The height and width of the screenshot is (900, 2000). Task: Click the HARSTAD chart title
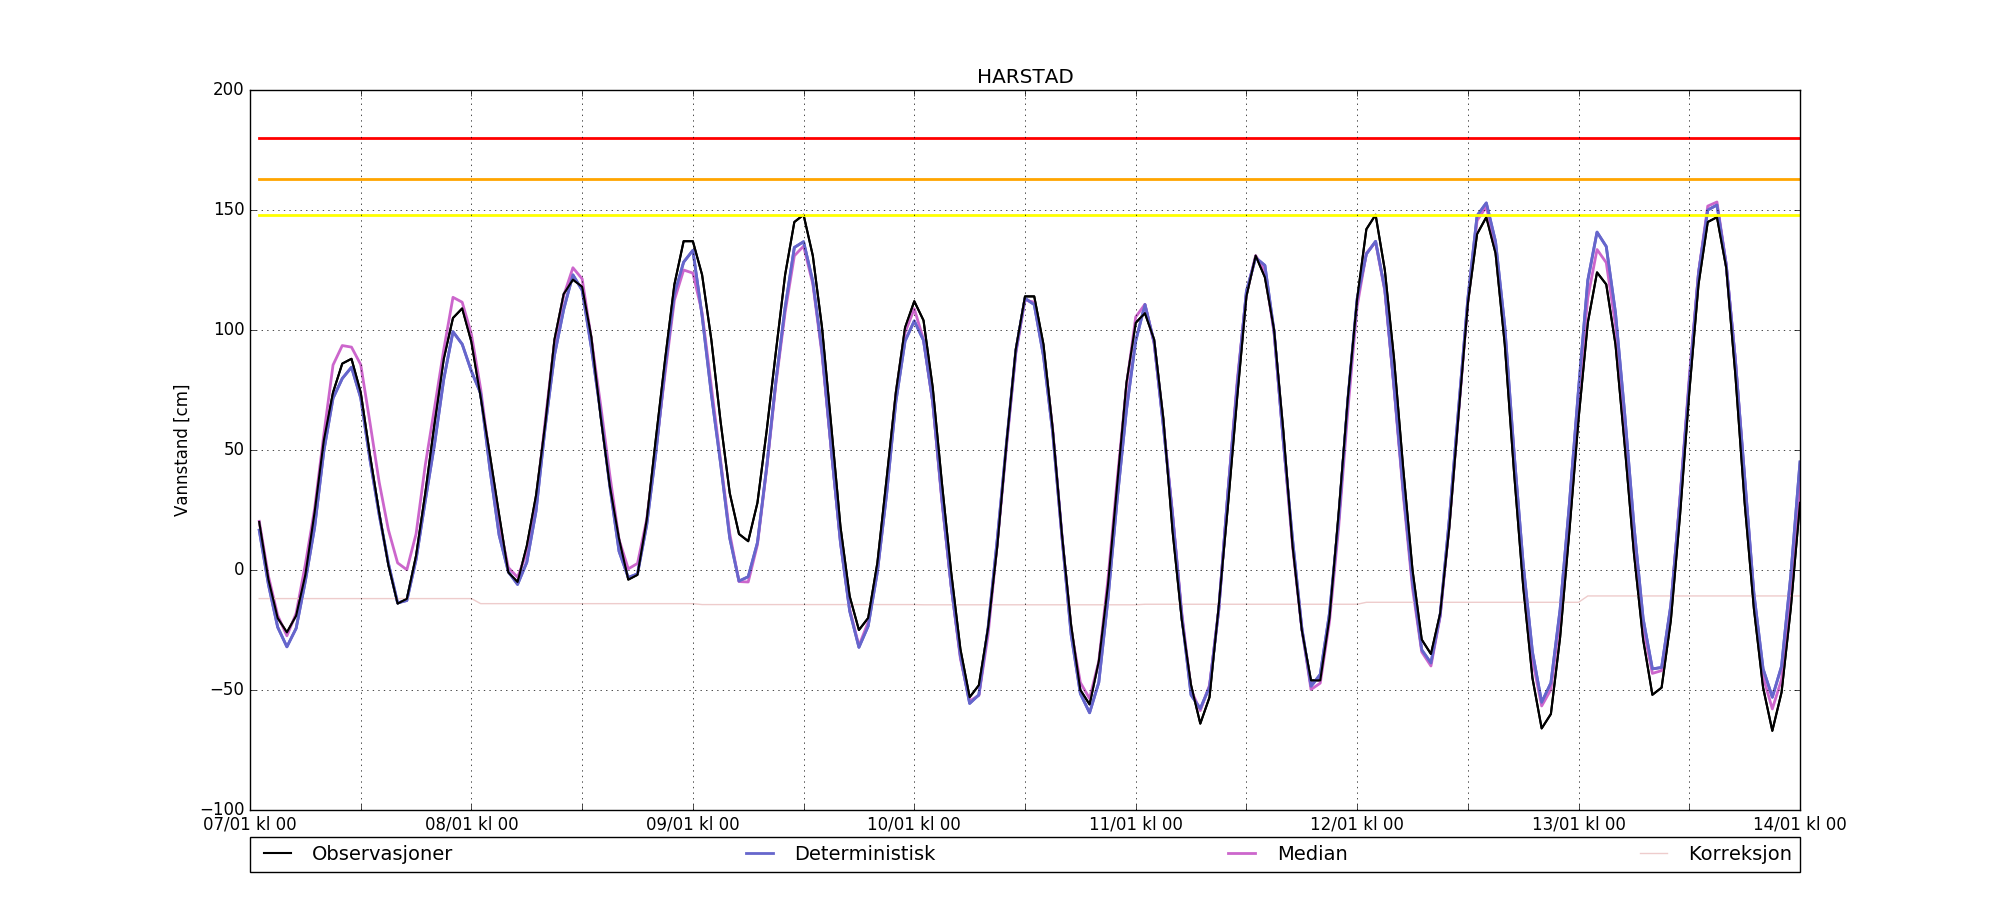point(1025,77)
